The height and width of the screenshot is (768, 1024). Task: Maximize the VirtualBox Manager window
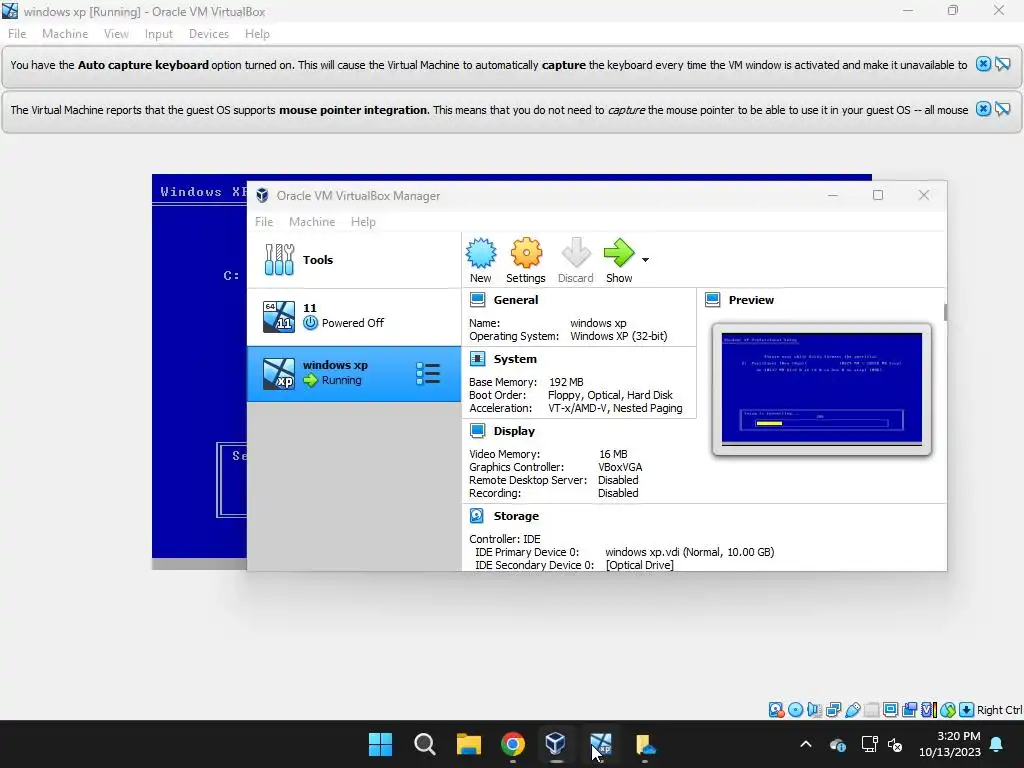coord(878,195)
